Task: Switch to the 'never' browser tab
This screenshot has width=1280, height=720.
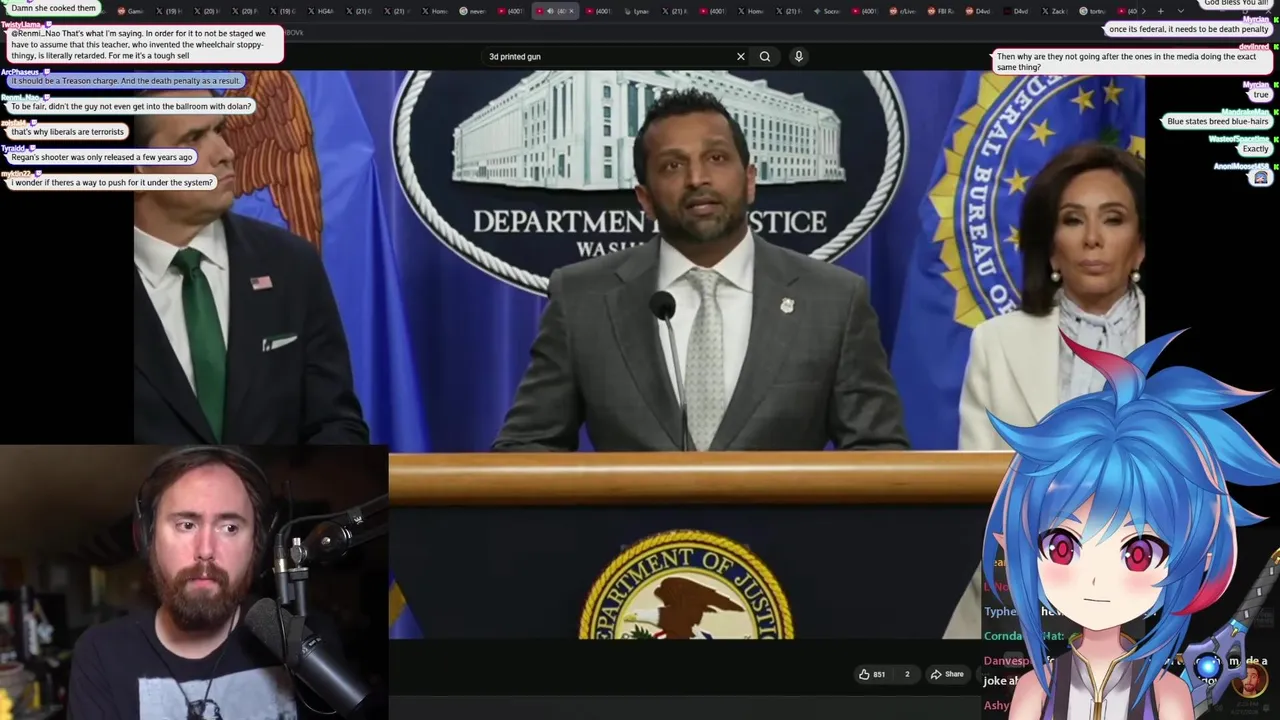Action: 474,11
